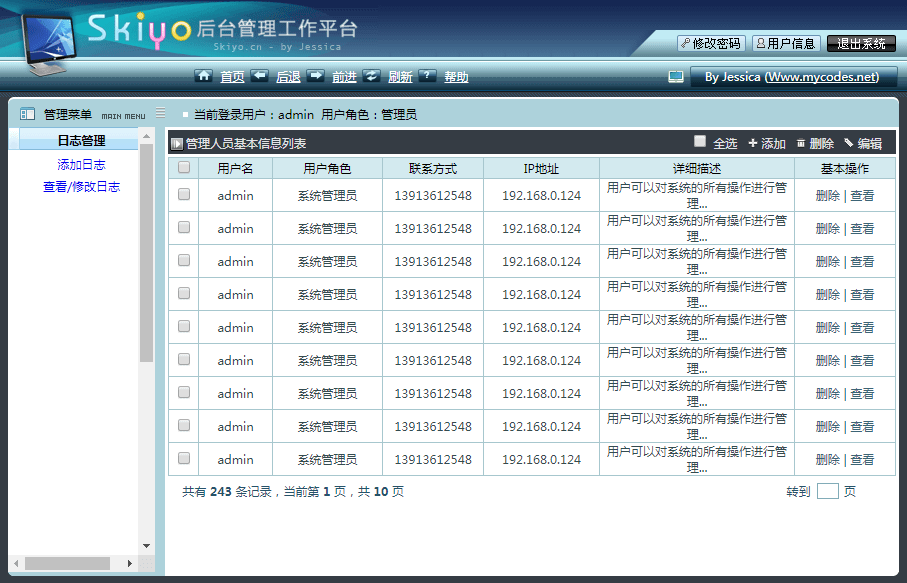Click the 转到 page number input box
The image size is (907, 583).
(827, 491)
